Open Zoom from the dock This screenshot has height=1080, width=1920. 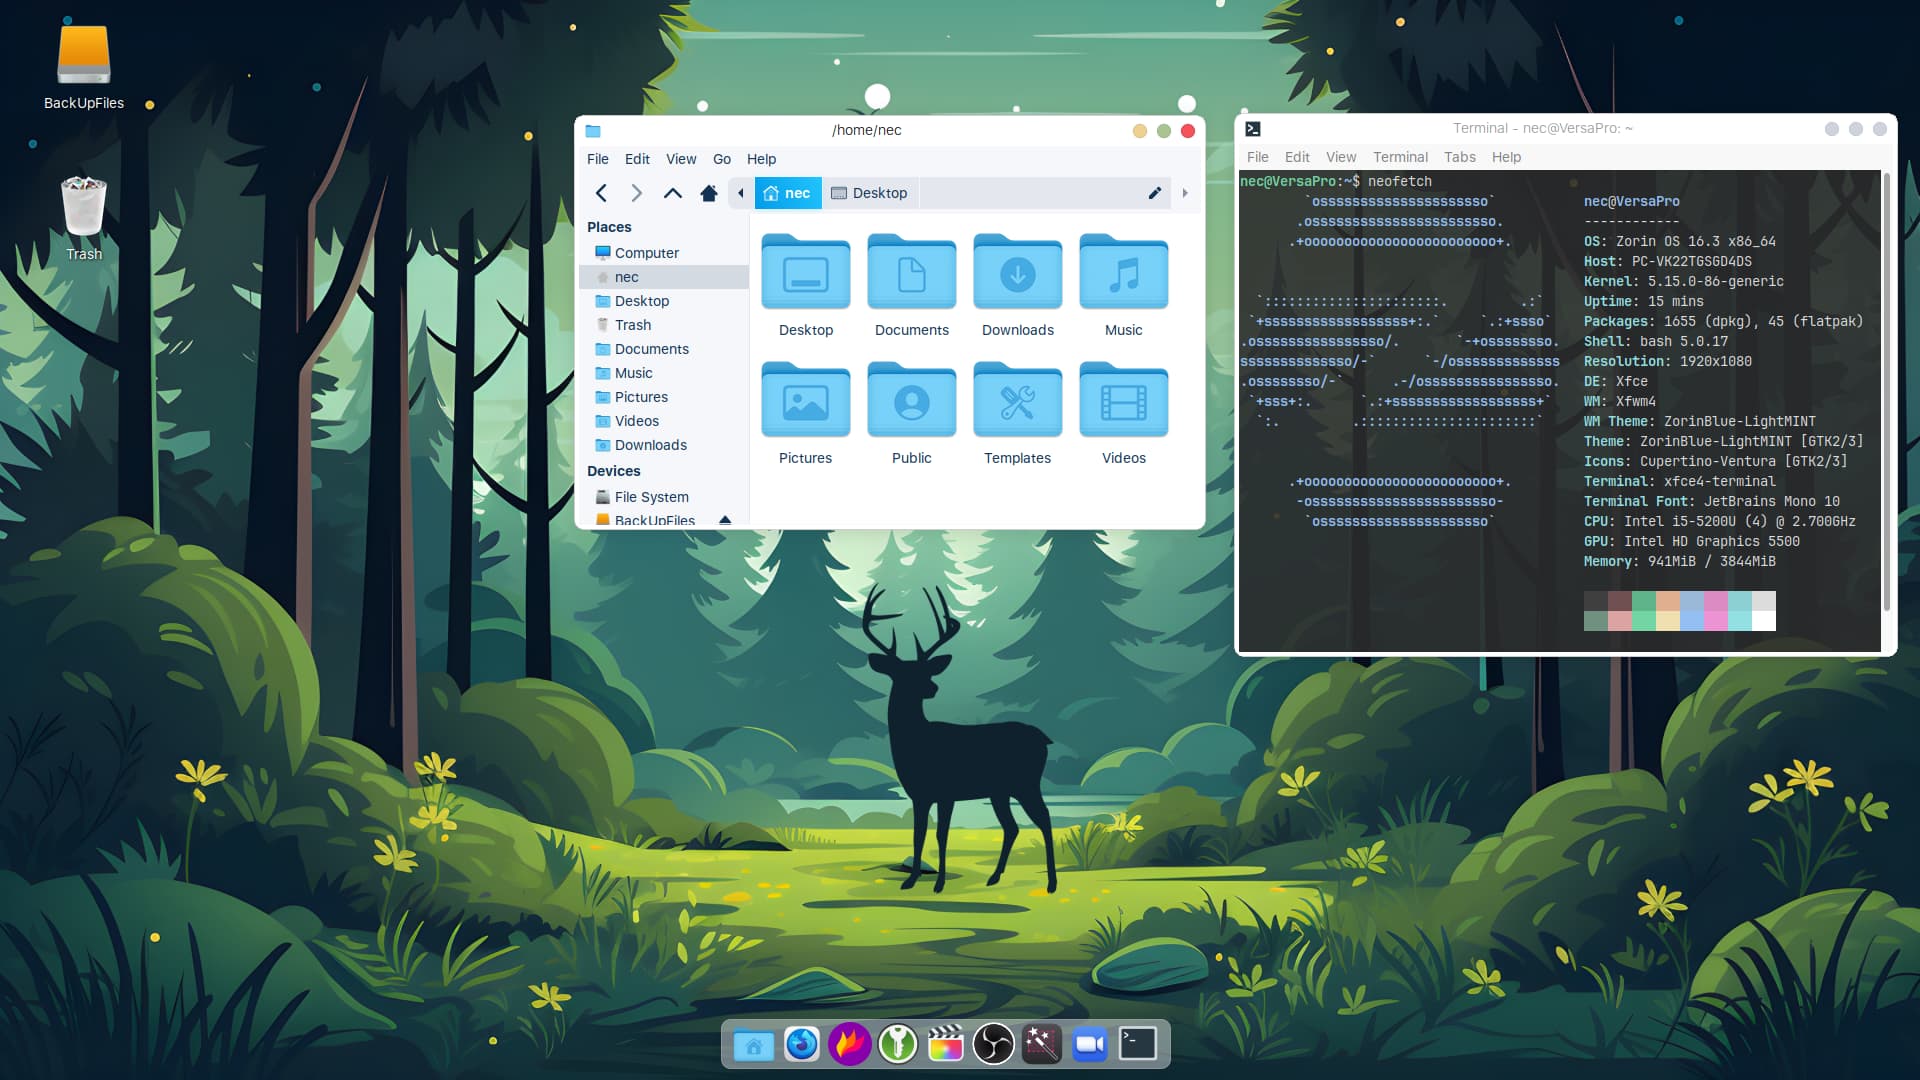point(1089,1045)
